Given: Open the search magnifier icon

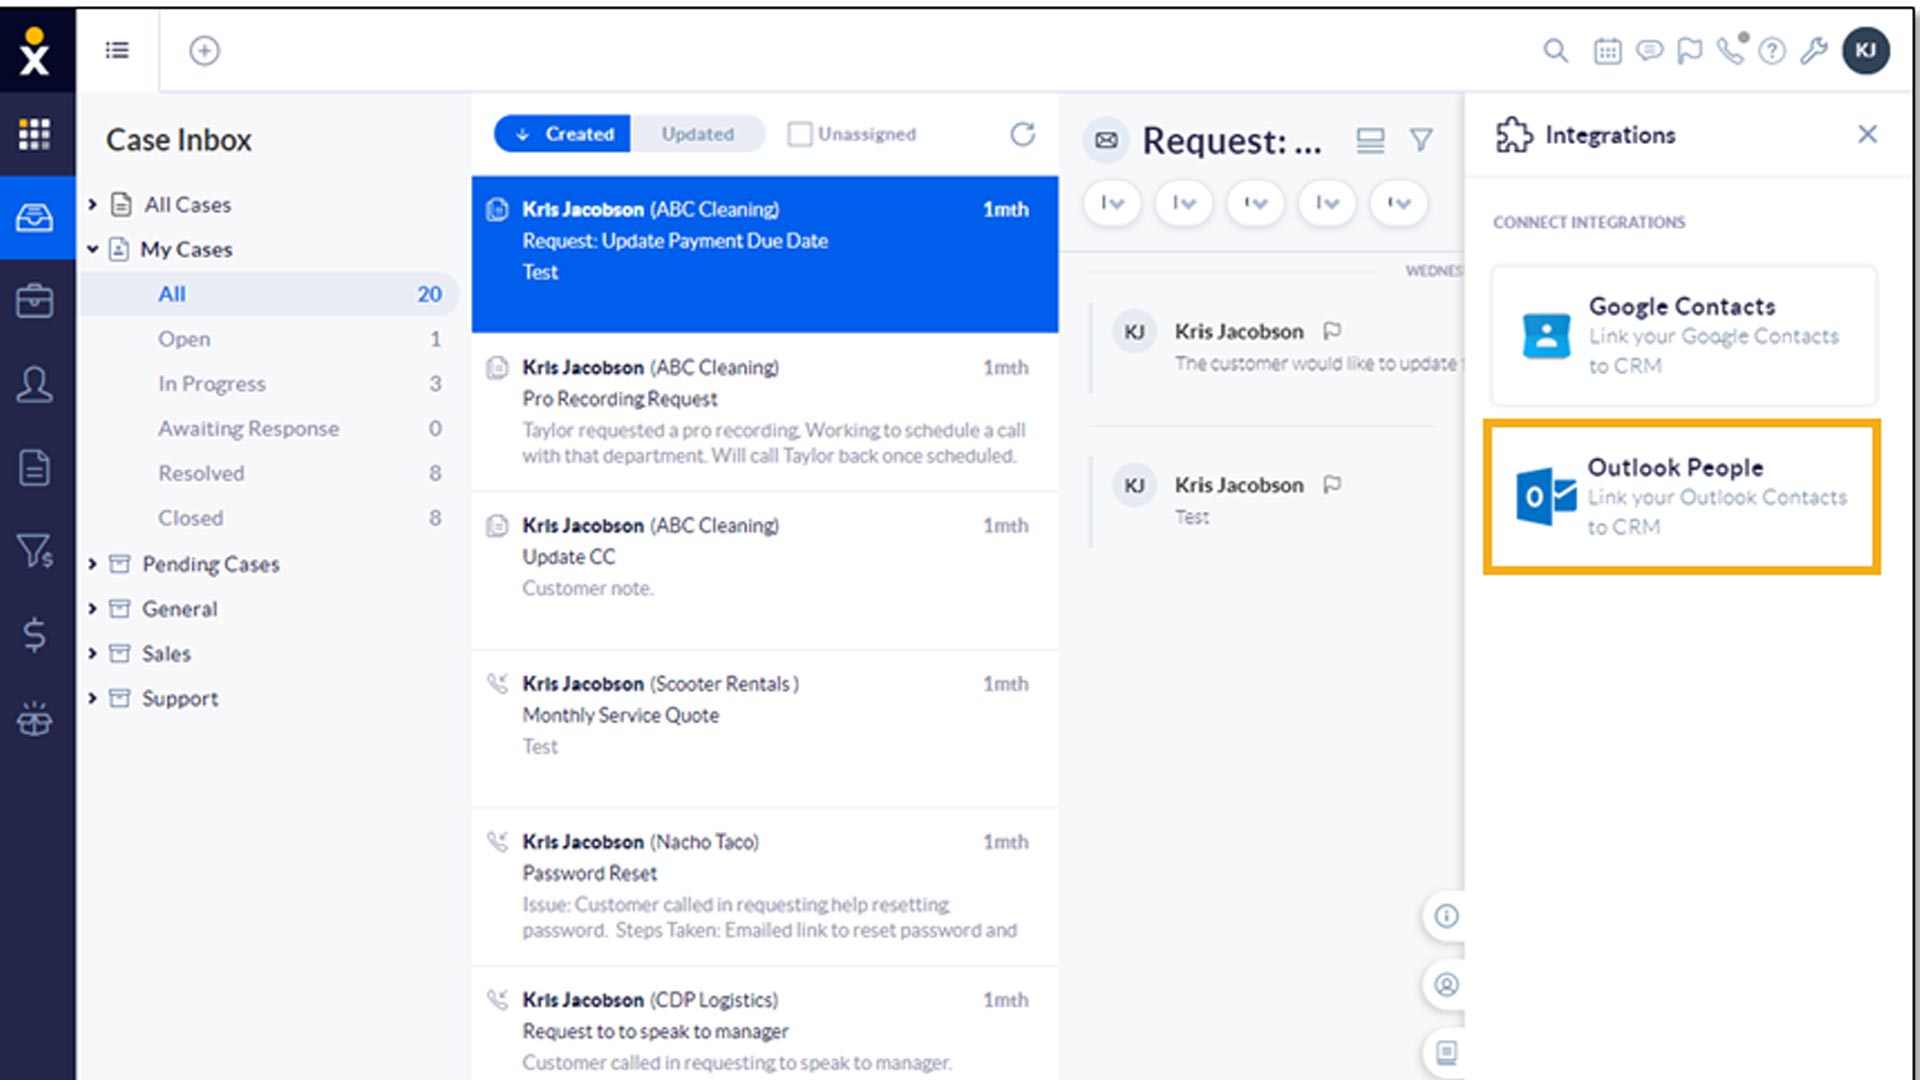Looking at the screenshot, I should click(x=1555, y=50).
